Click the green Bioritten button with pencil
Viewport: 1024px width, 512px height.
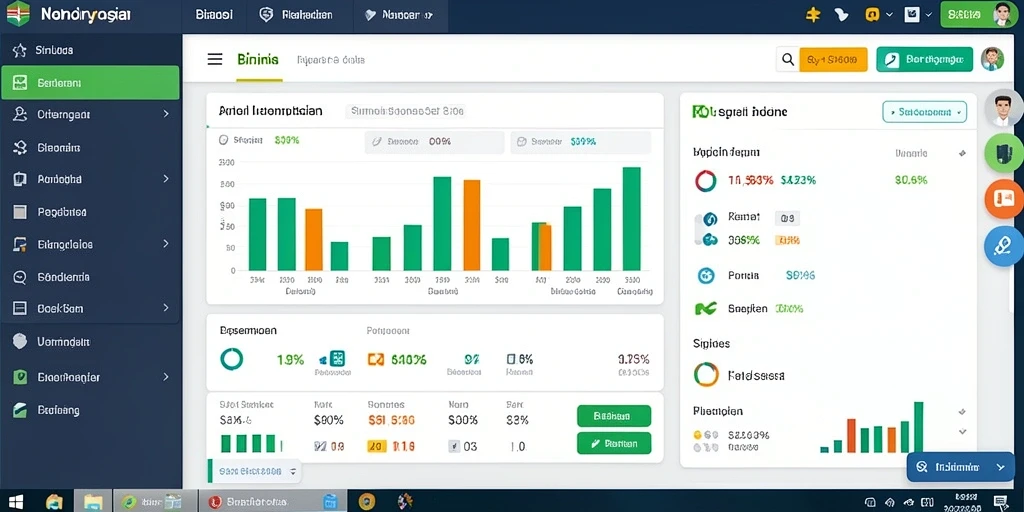pyautogui.click(x=614, y=443)
